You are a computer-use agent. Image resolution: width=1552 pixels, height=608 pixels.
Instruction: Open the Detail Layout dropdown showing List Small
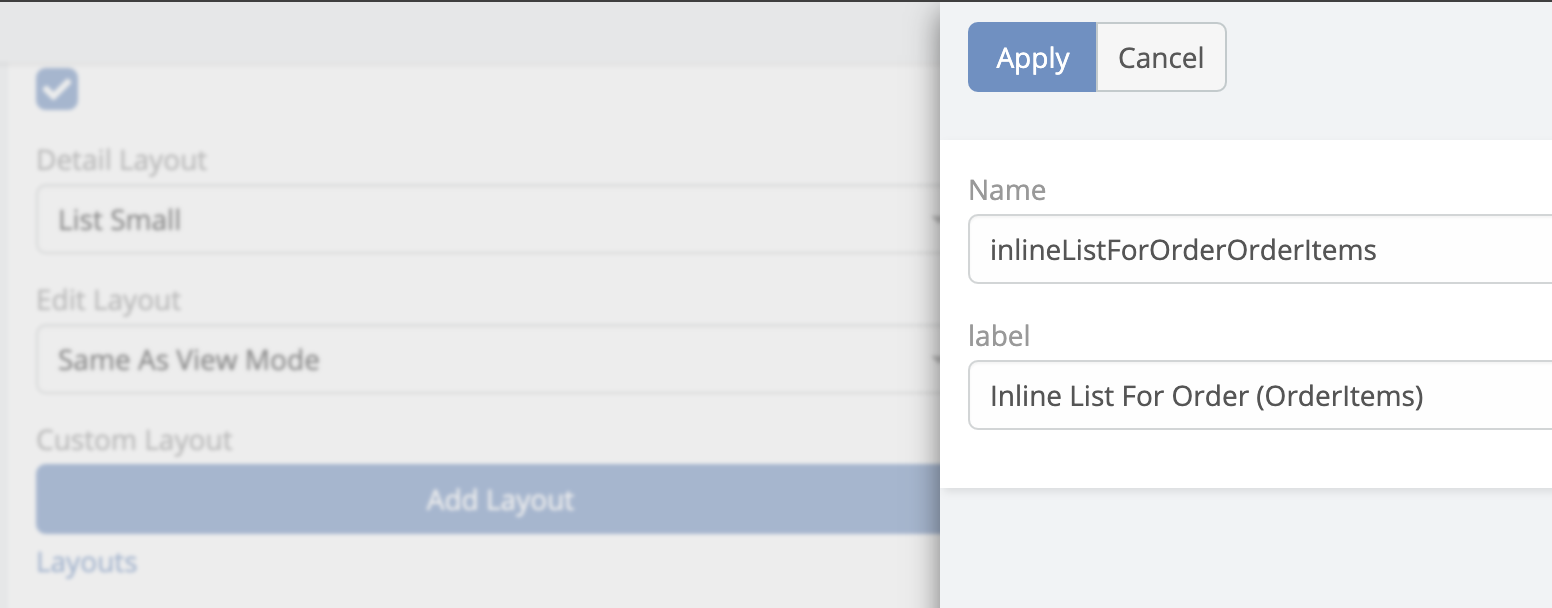pyautogui.click(x=480, y=219)
